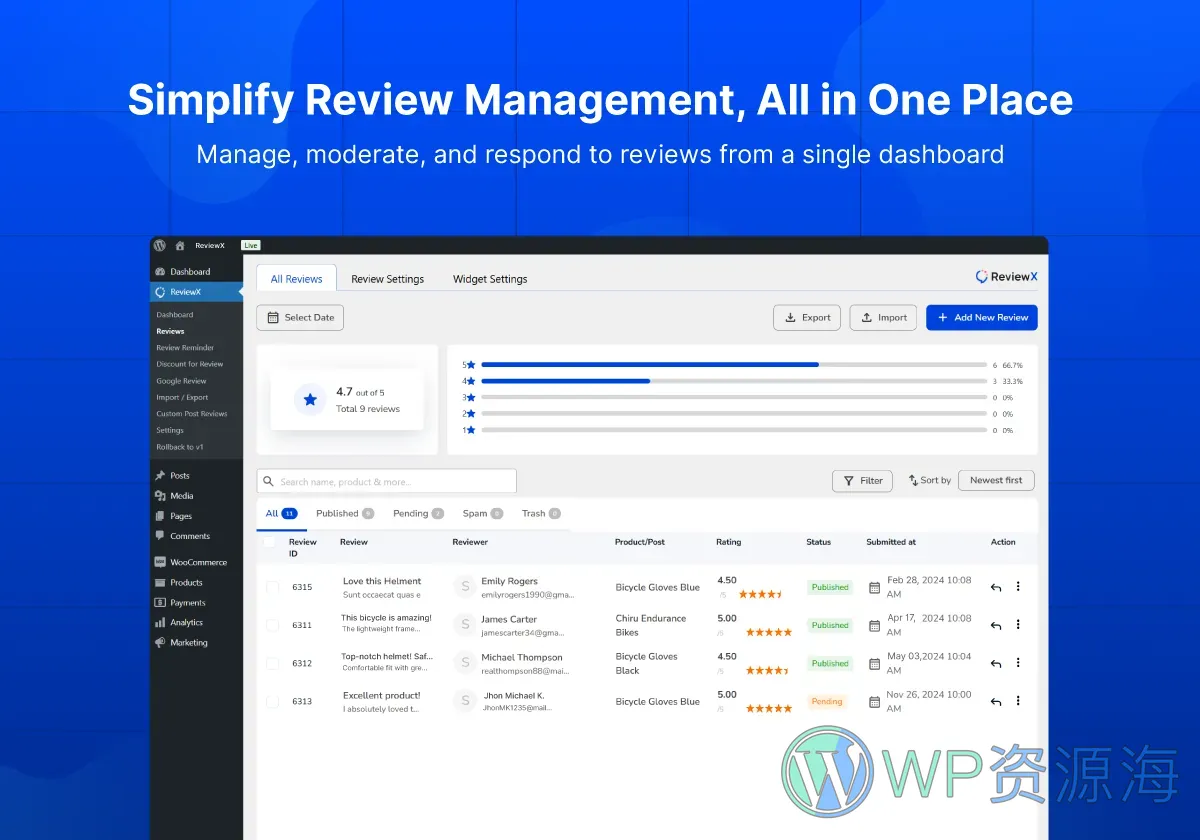Image resolution: width=1200 pixels, height=840 pixels.
Task: Open the home icon in admin bar
Action: pyautogui.click(x=180, y=245)
